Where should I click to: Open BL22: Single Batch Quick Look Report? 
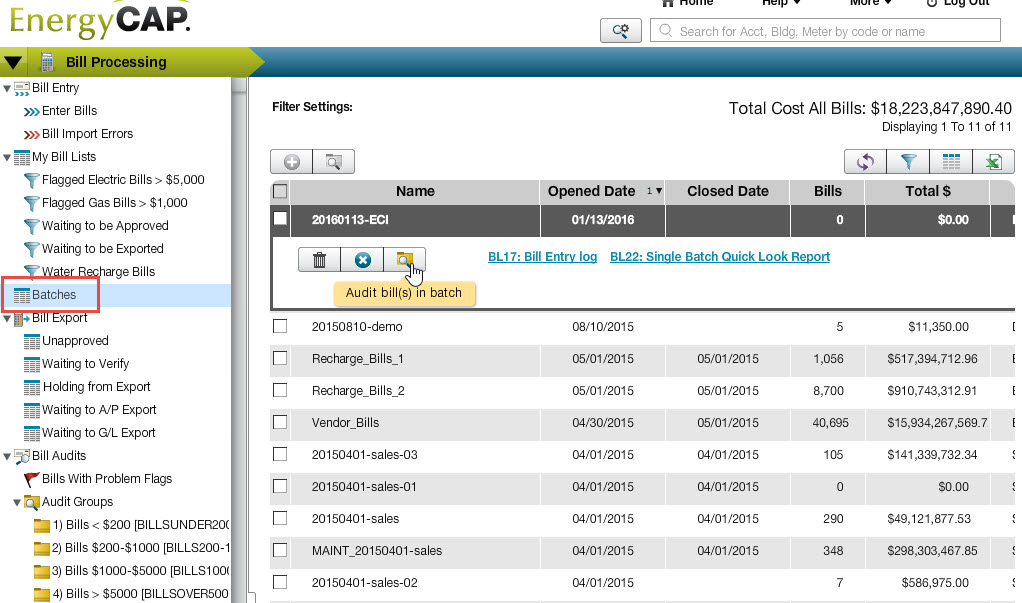coord(719,257)
